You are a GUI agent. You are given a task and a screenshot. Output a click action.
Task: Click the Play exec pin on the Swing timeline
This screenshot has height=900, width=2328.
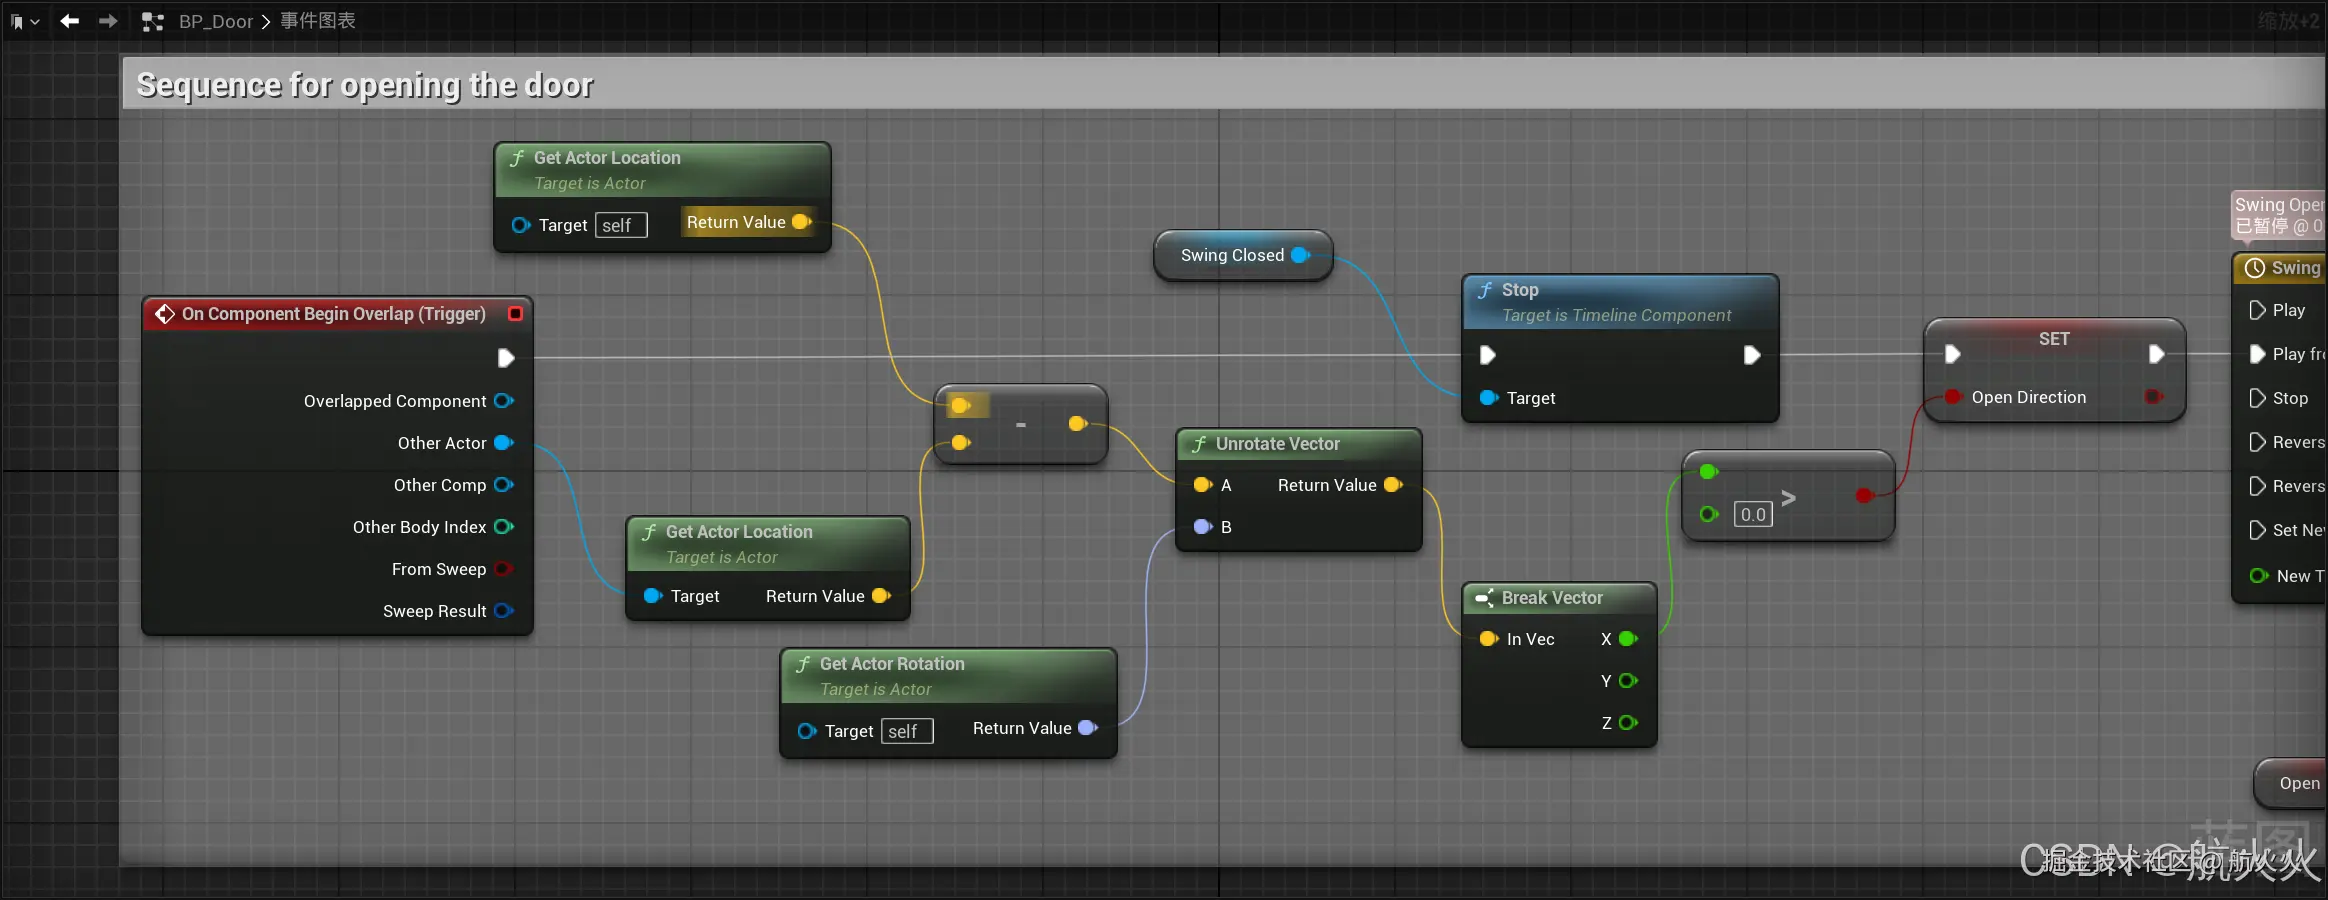[2257, 310]
